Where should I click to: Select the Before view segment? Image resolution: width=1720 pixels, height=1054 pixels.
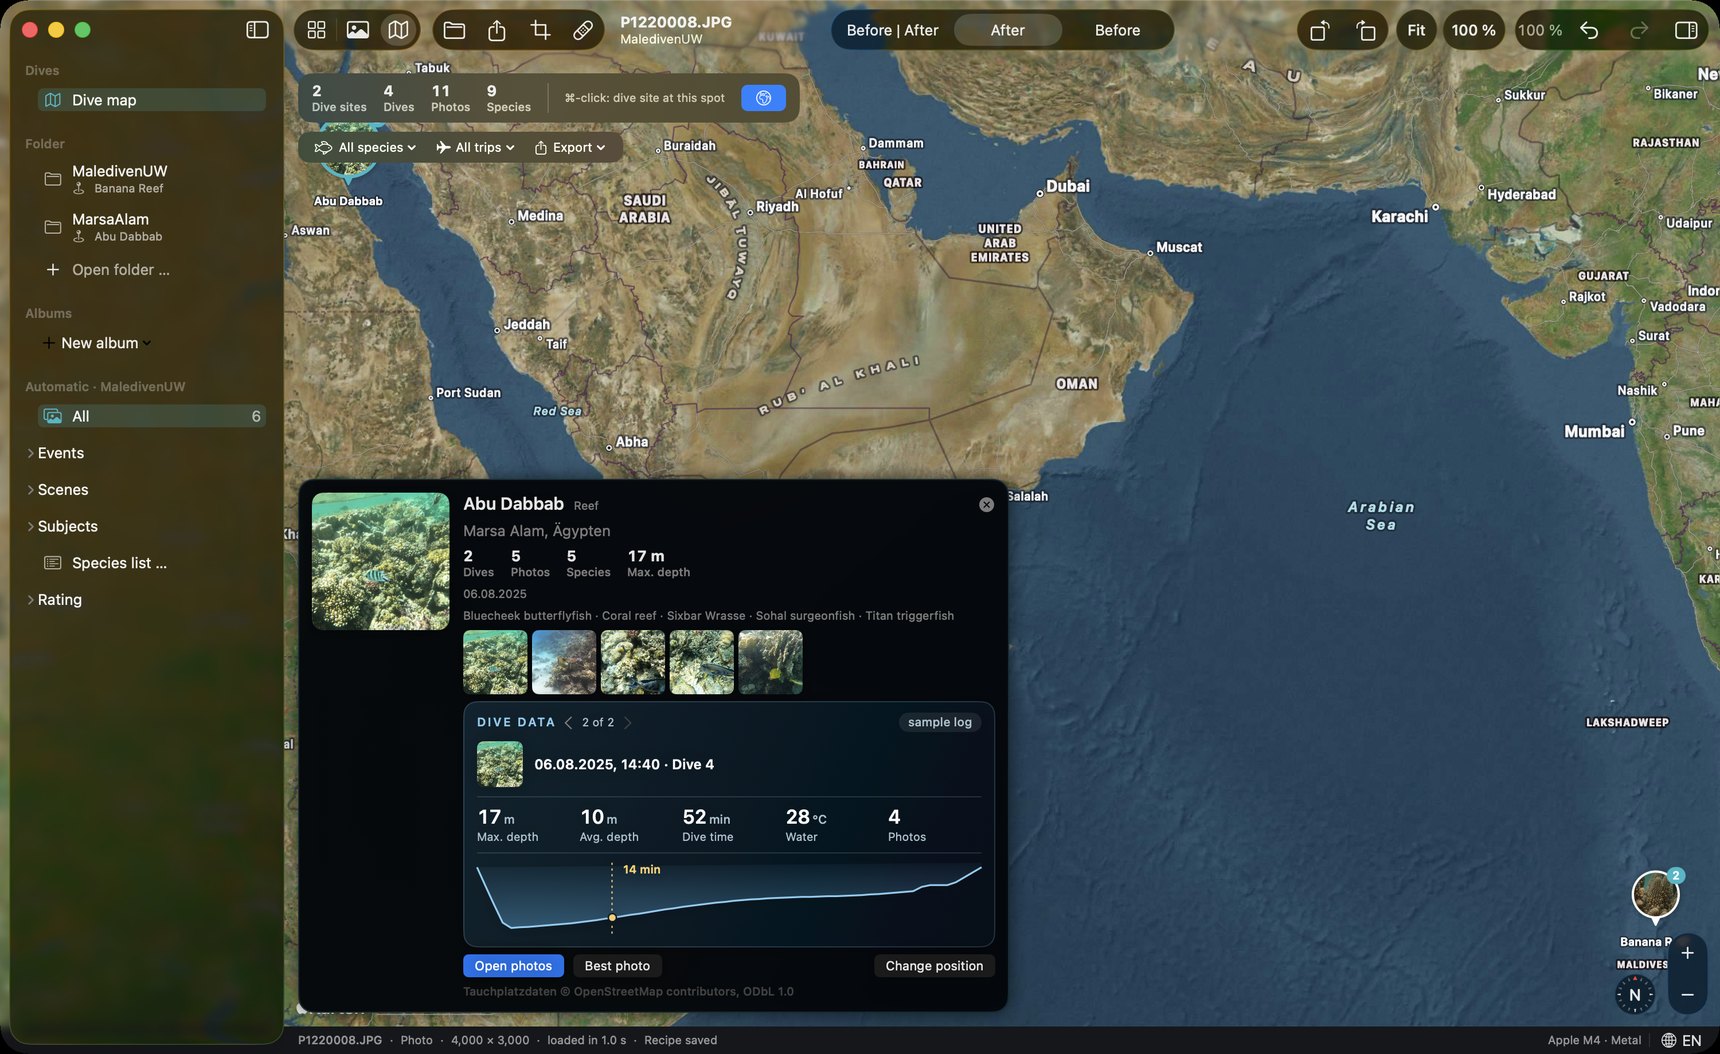(x=1117, y=30)
